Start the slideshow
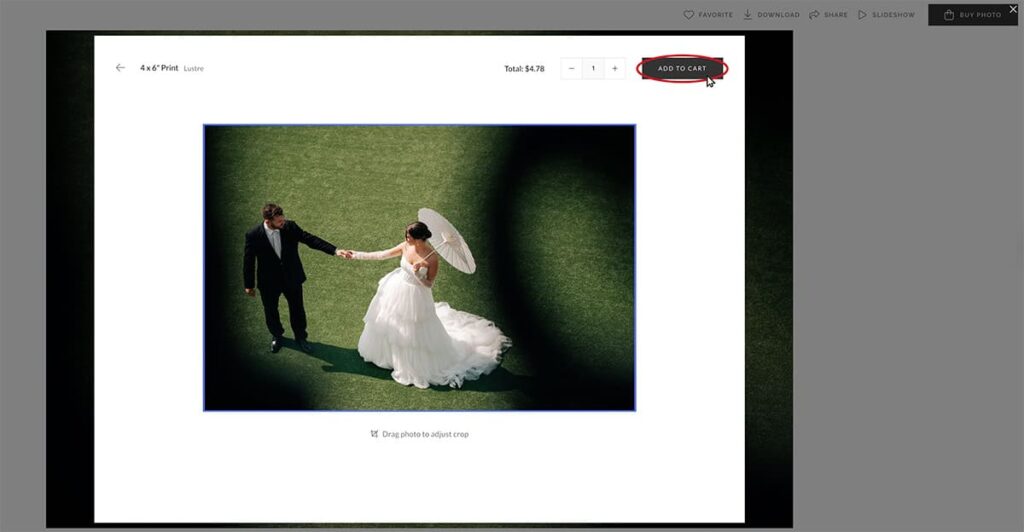The width and height of the screenshot is (1024, 532). pyautogui.click(x=886, y=14)
